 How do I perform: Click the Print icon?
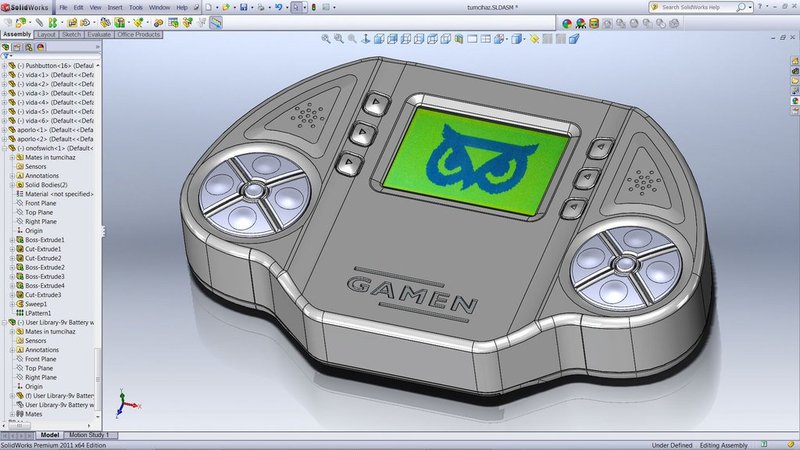(x=261, y=7)
